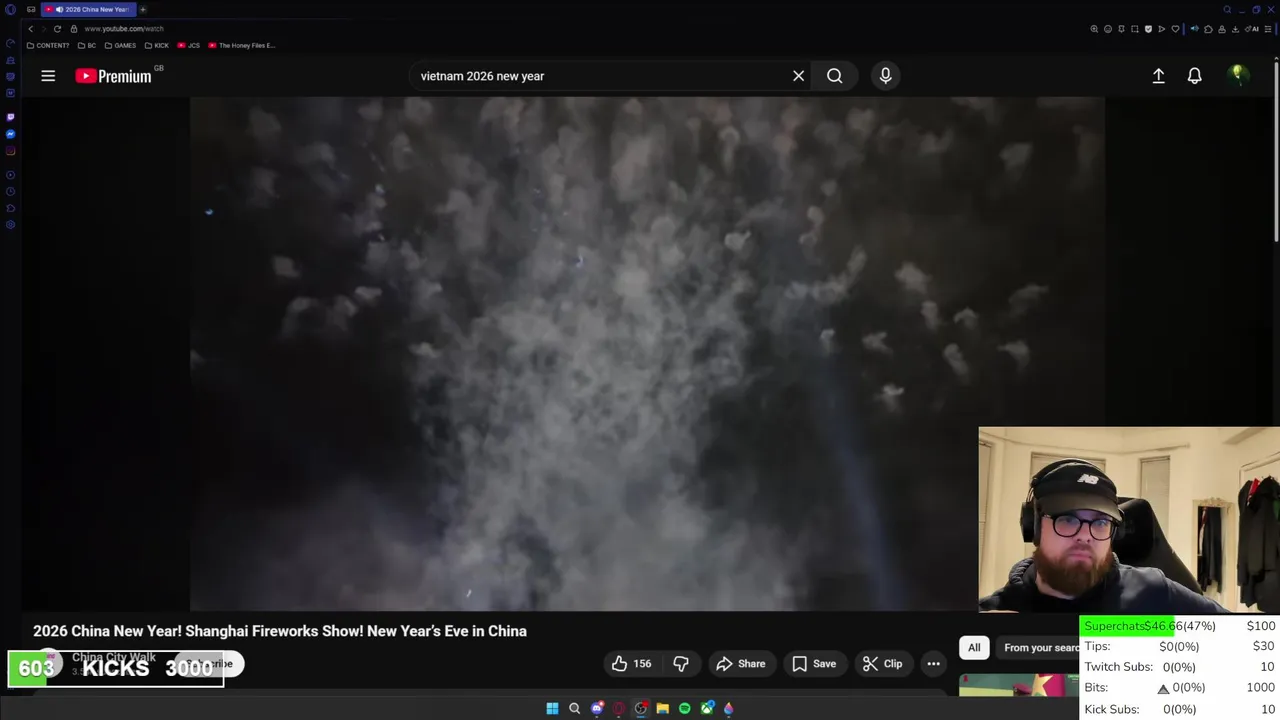
Task: Open 'The Honey Files E...' bookmark
Action: tap(242, 45)
